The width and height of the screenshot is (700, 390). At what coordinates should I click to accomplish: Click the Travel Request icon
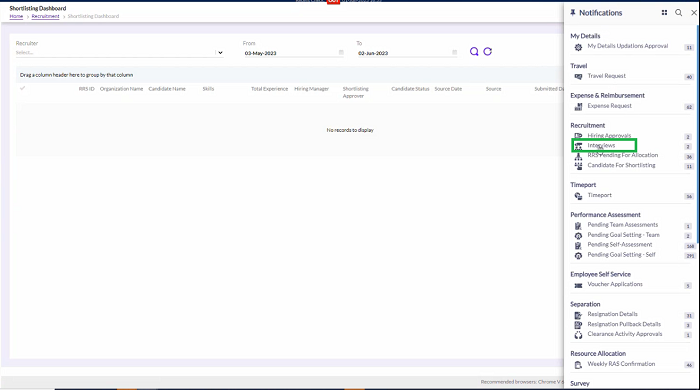pos(578,77)
